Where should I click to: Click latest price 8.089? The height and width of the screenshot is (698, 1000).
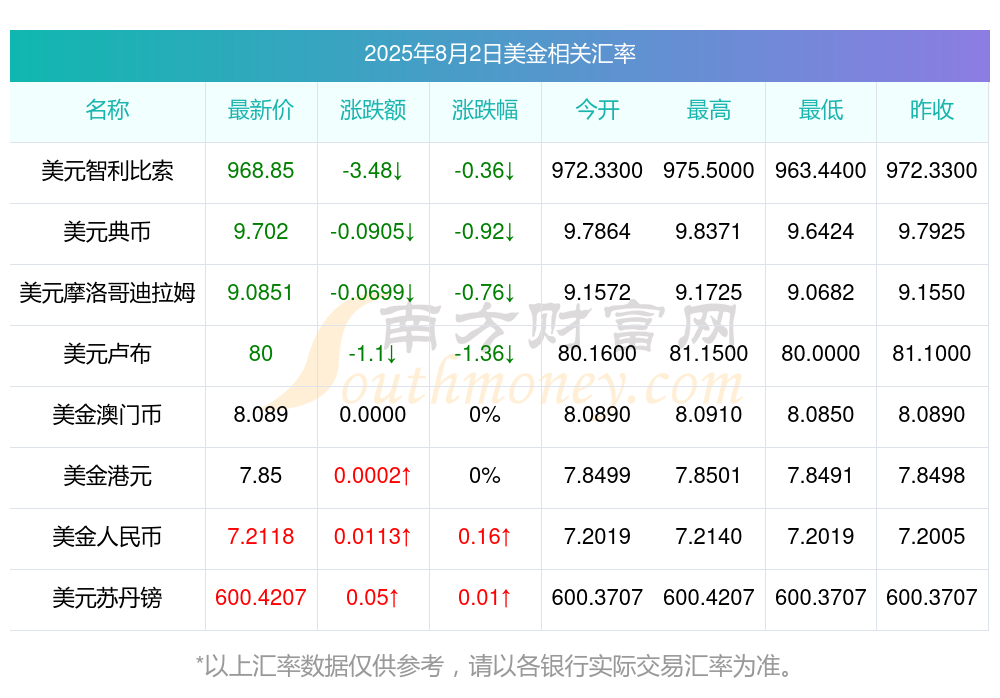tap(261, 414)
